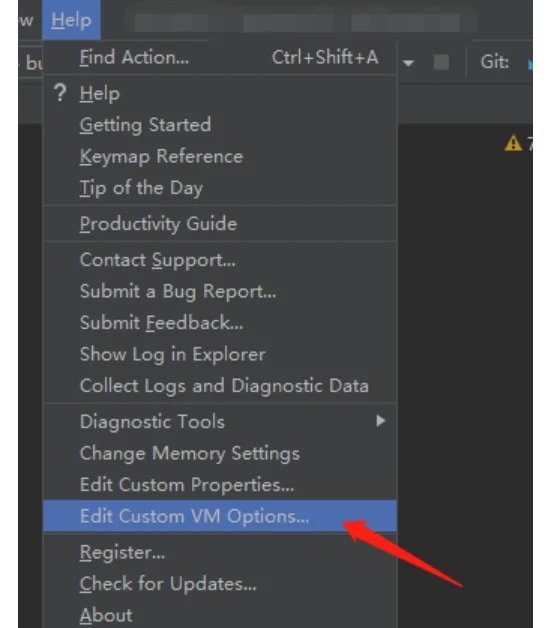The height and width of the screenshot is (628, 553).
Task: Show Tip of the Day
Action: [x=220, y=188]
